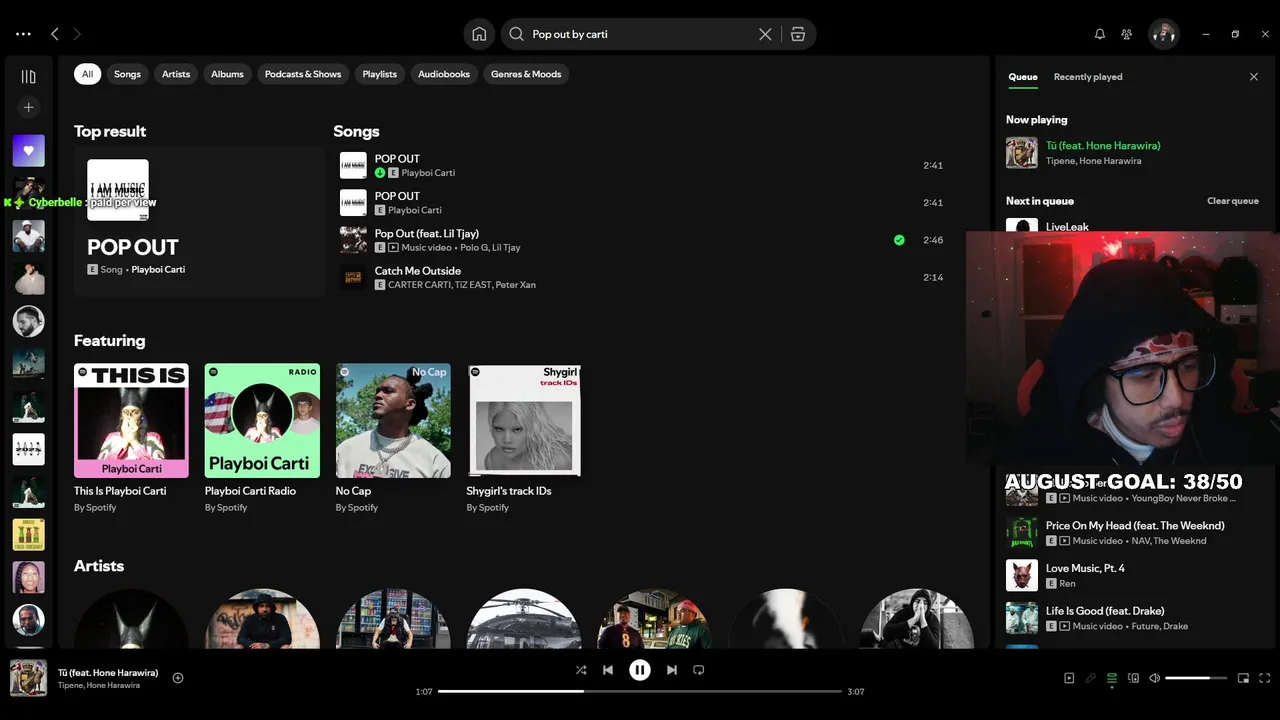Screen dimensions: 1280x720
Task: Create a new playlist with plus icon
Action: [28, 107]
